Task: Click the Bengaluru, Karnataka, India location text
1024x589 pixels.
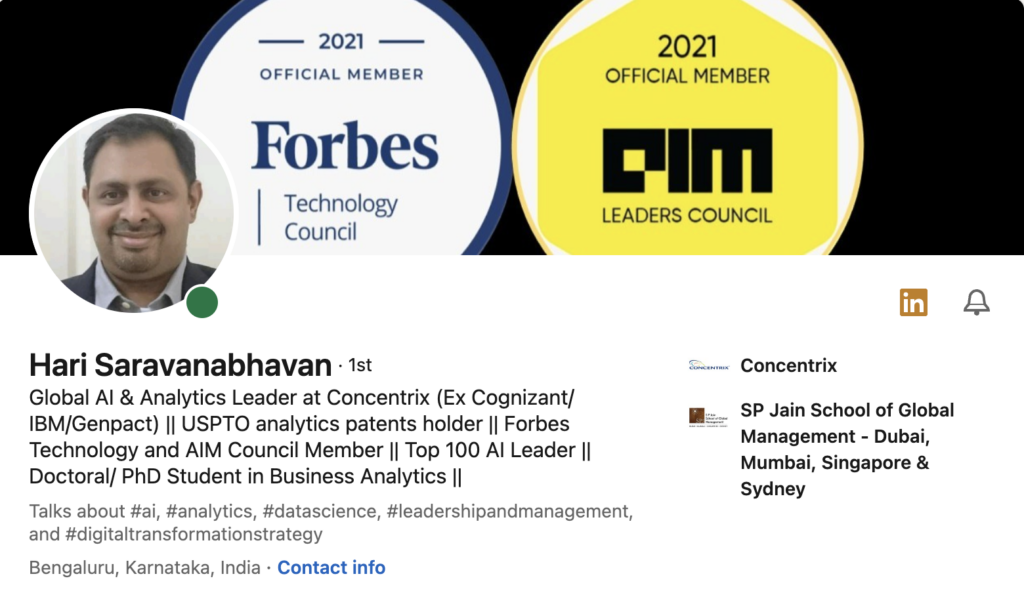Action: [145, 568]
